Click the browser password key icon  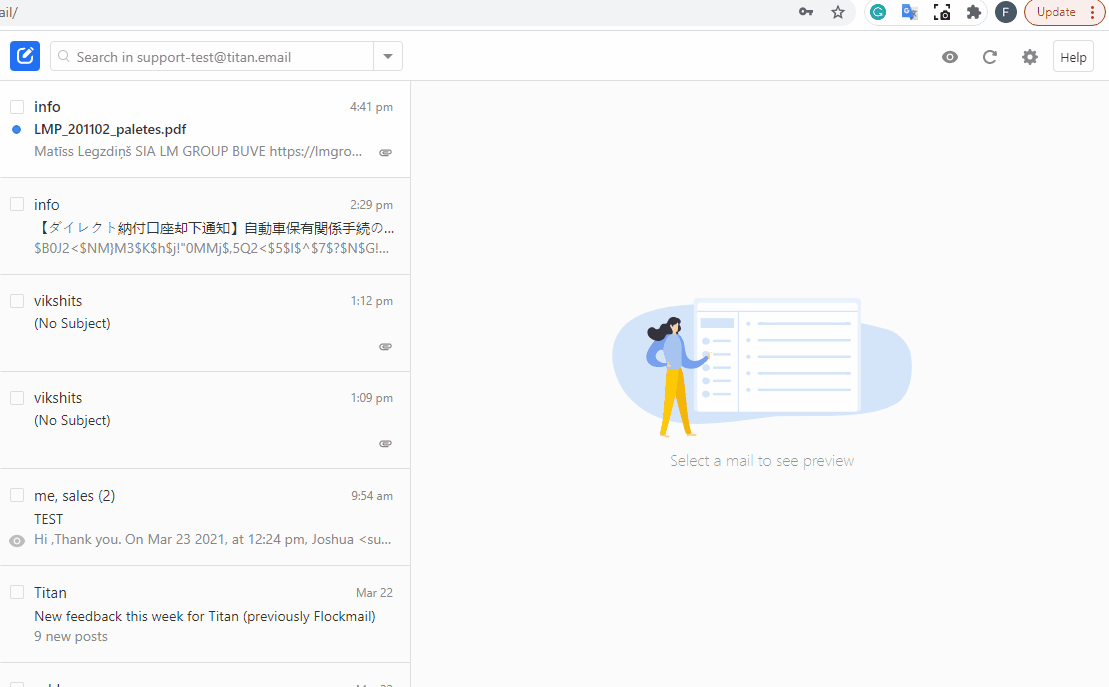click(x=806, y=12)
